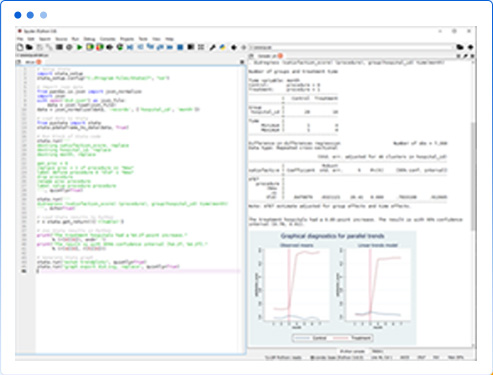The width and height of the screenshot is (493, 375).
Task: Click the blue Stop debugging square icon
Action: click(180, 47)
